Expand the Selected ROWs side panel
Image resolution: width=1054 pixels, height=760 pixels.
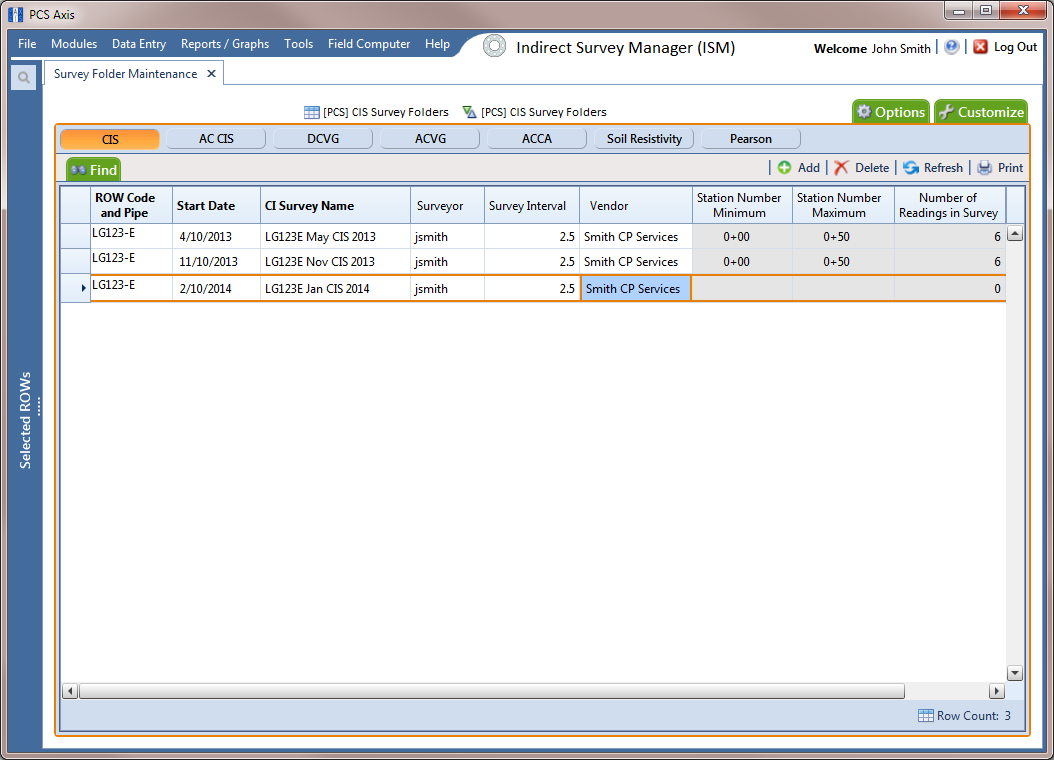(26, 420)
